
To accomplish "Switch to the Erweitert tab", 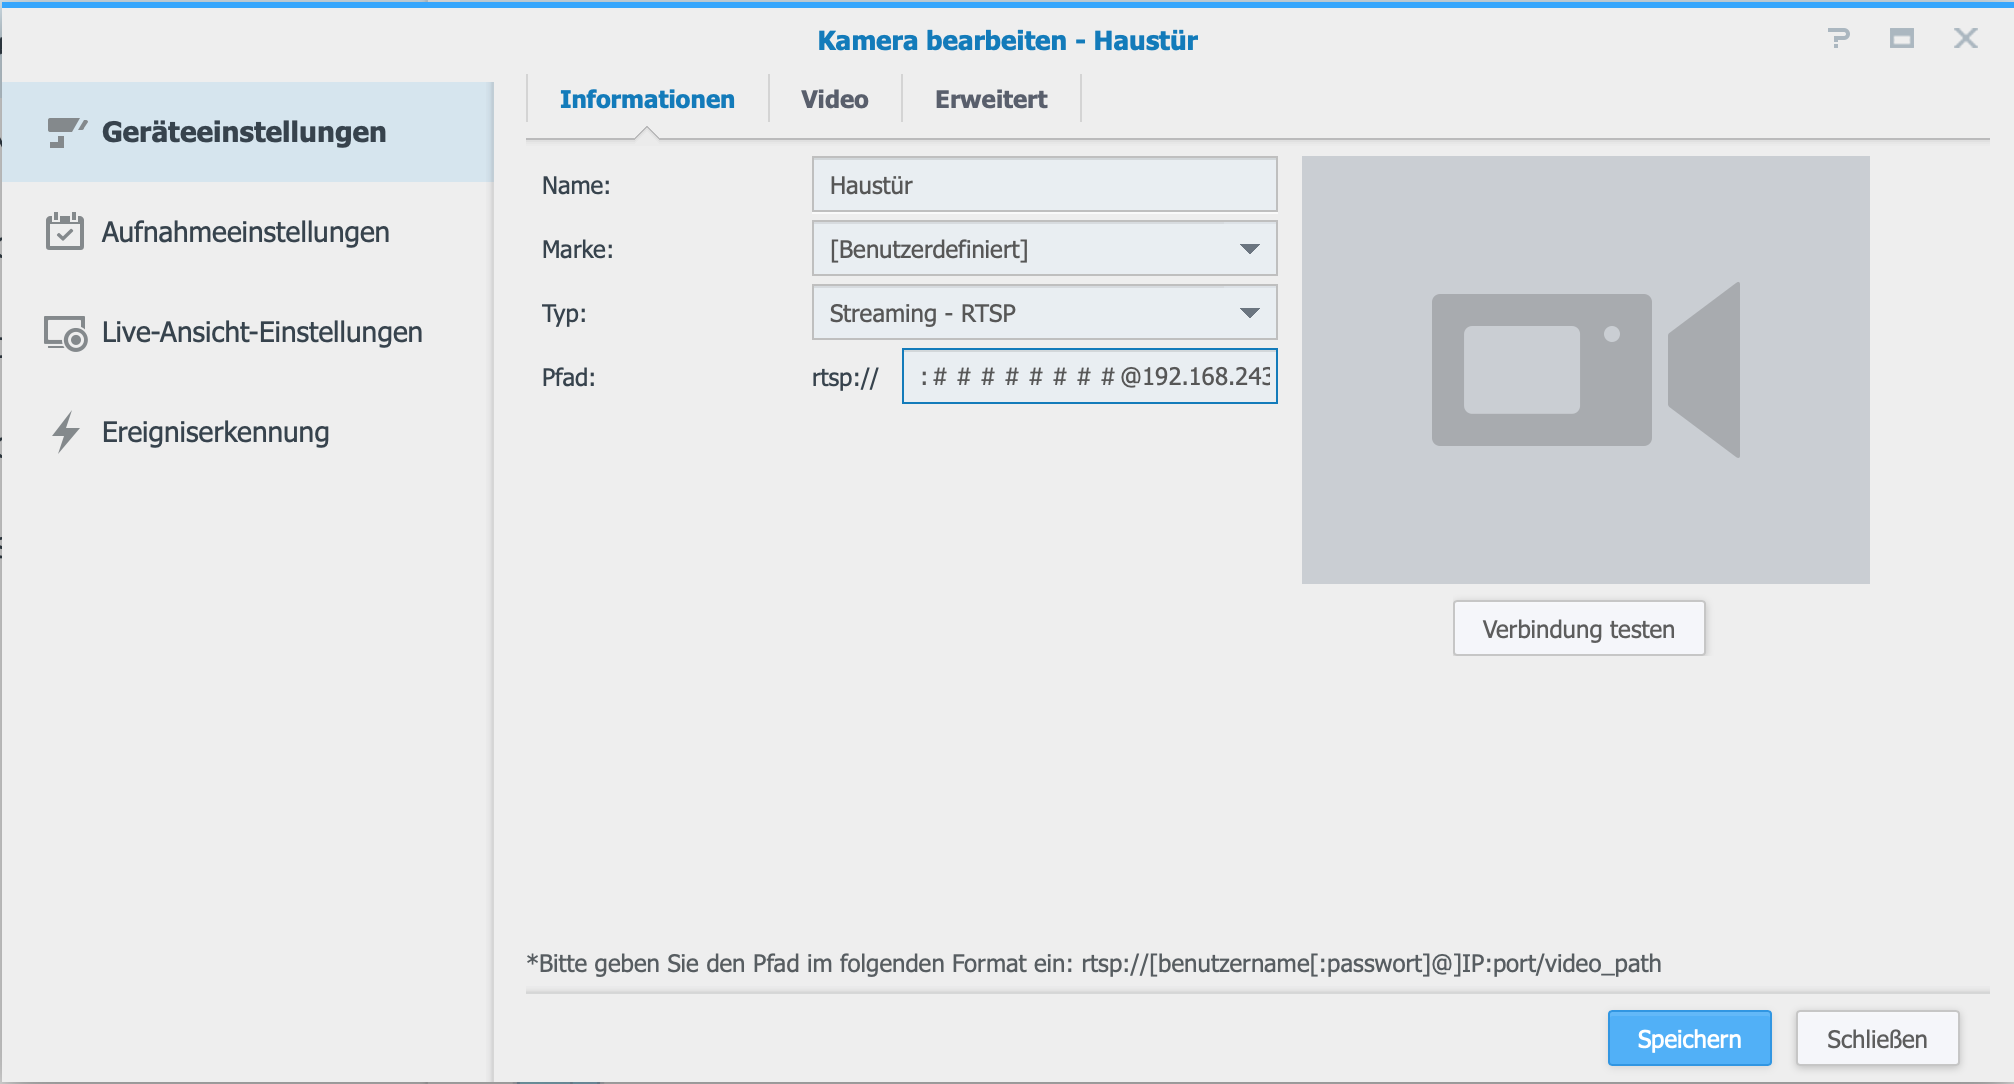I will tap(991, 99).
